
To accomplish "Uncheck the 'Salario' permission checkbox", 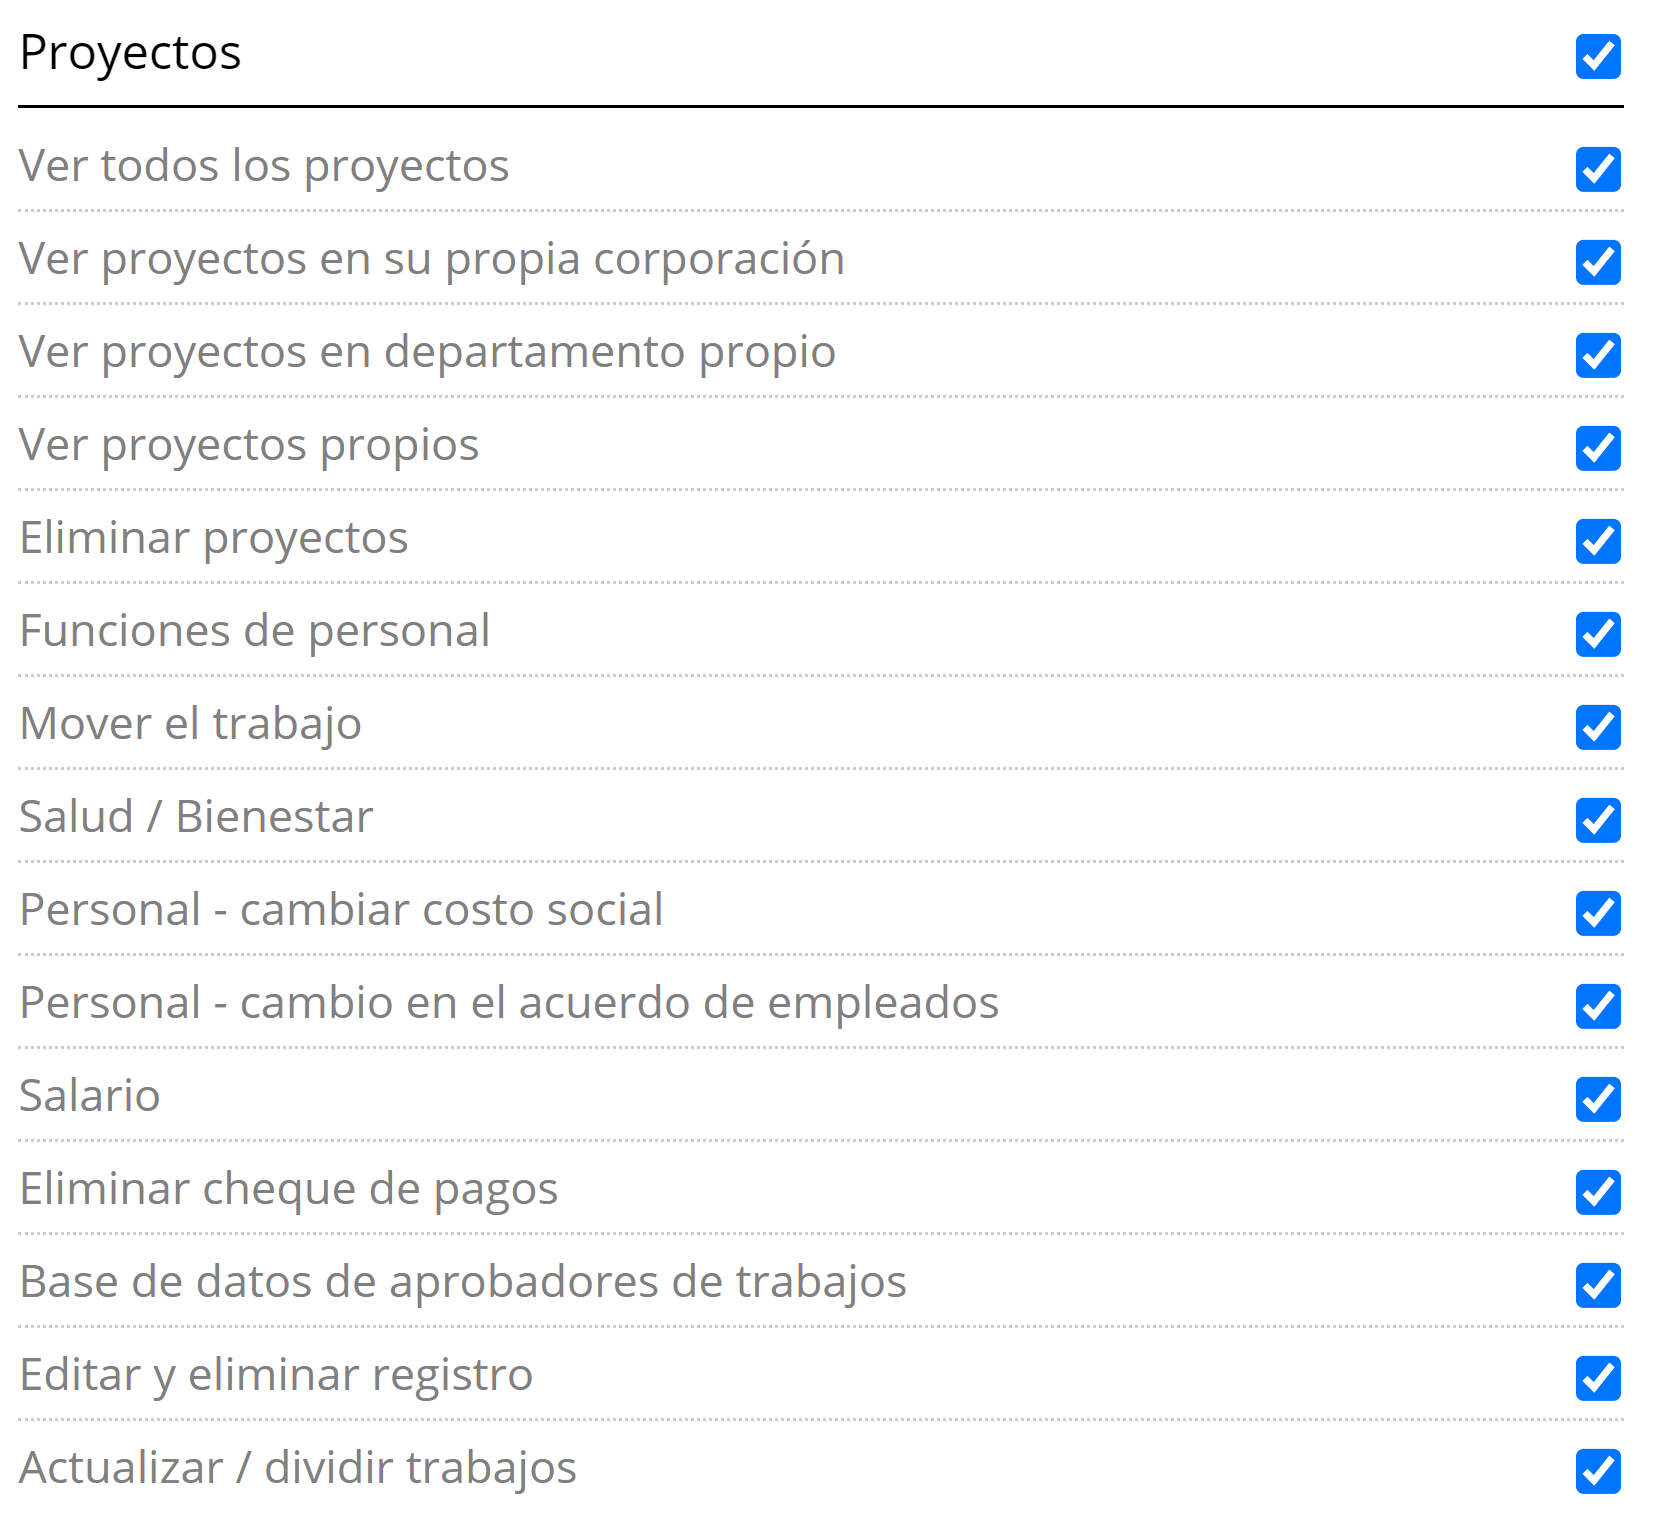I will pyautogui.click(x=1597, y=1099).
